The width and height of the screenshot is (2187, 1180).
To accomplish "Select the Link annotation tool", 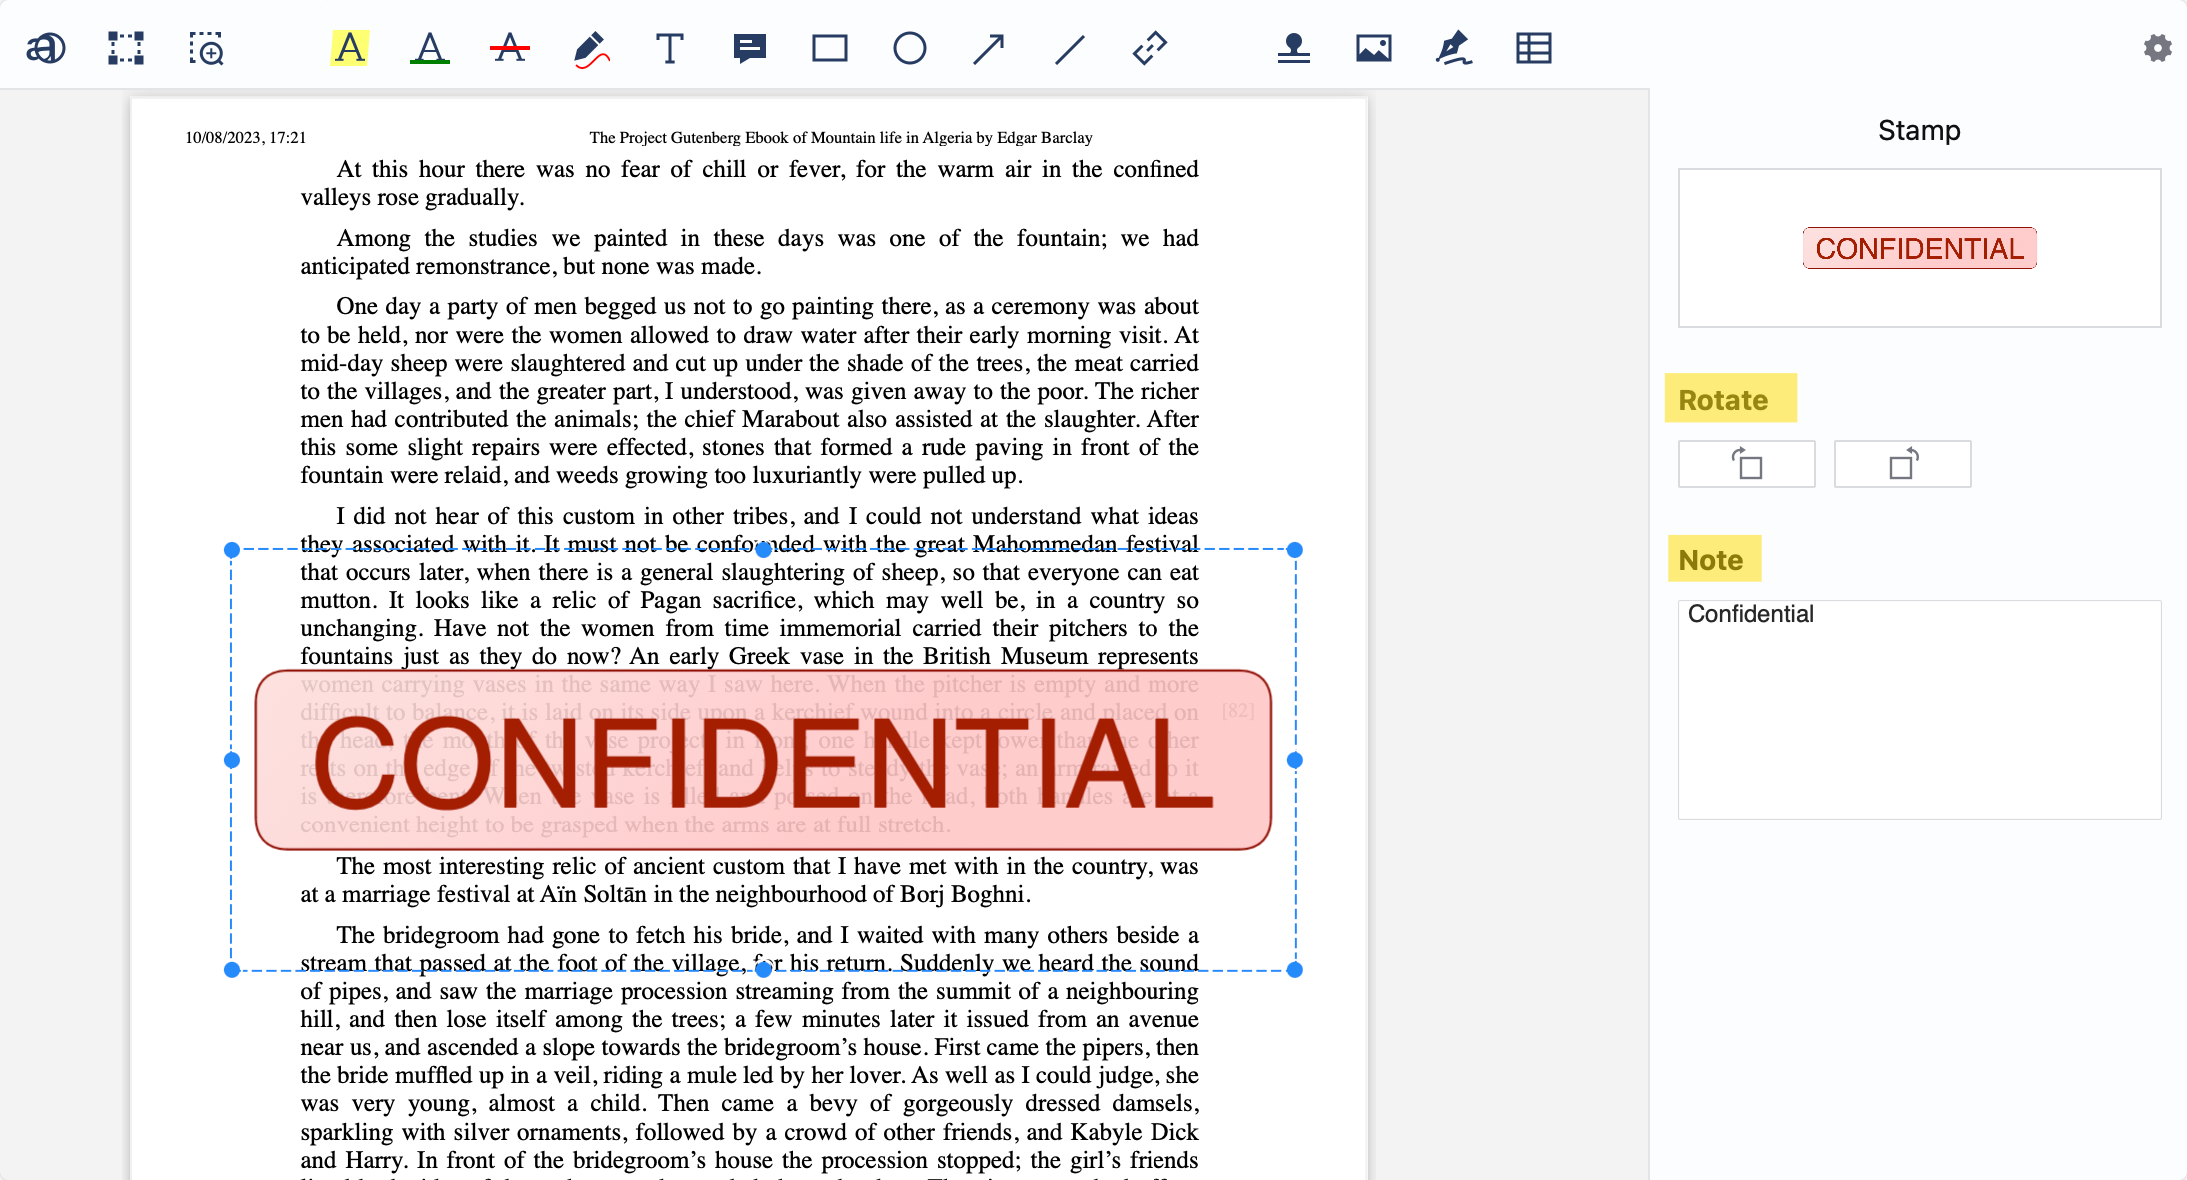I will pyautogui.click(x=1150, y=48).
